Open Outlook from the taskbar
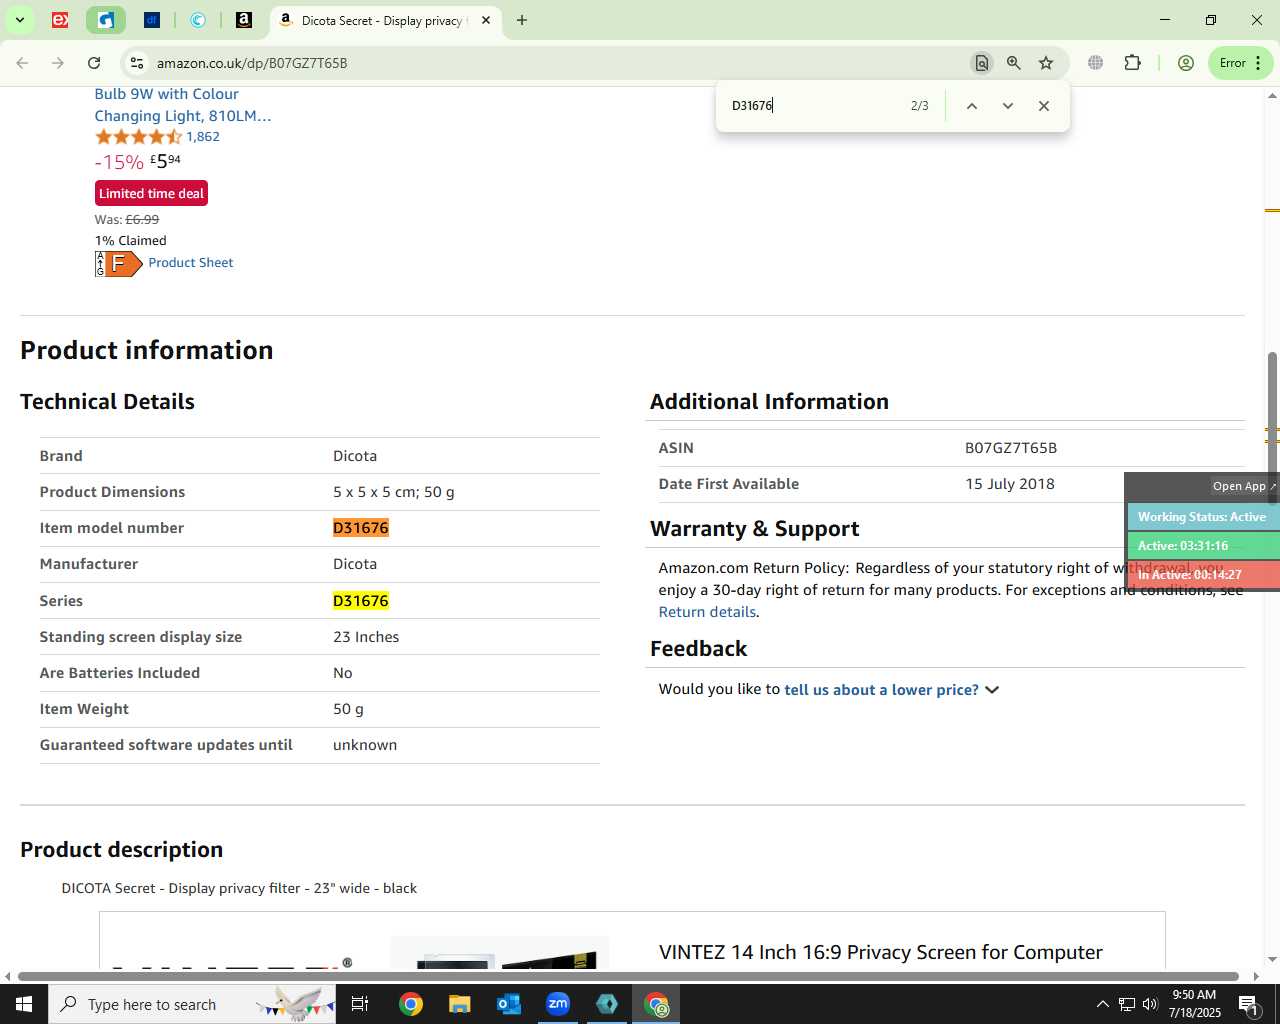This screenshot has height=1024, width=1280. click(x=509, y=1004)
